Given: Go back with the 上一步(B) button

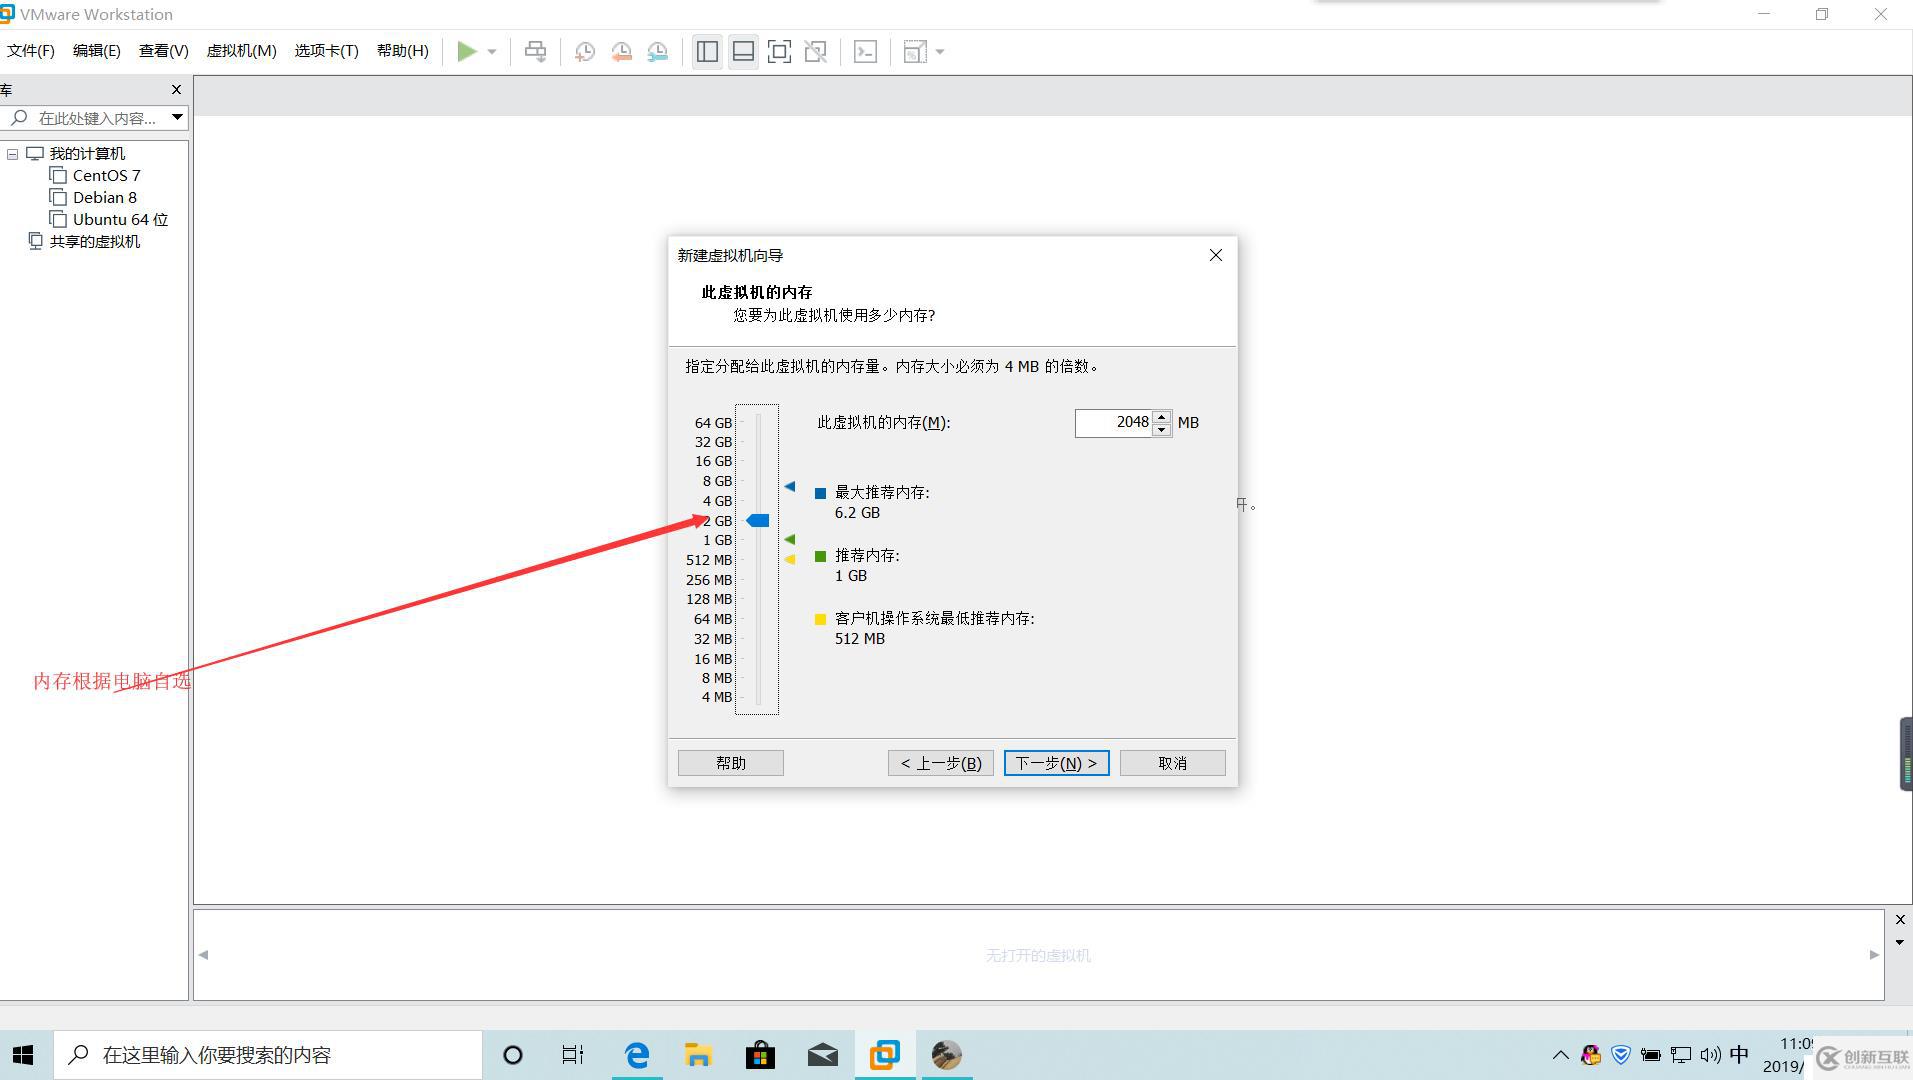Looking at the screenshot, I should [x=941, y=763].
